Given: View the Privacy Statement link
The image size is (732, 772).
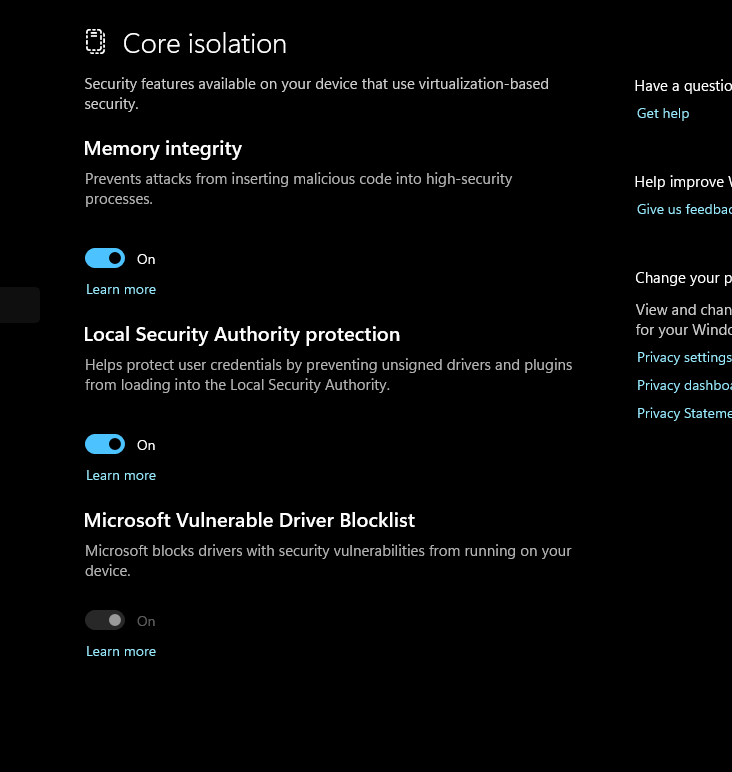Looking at the screenshot, I should [684, 414].
